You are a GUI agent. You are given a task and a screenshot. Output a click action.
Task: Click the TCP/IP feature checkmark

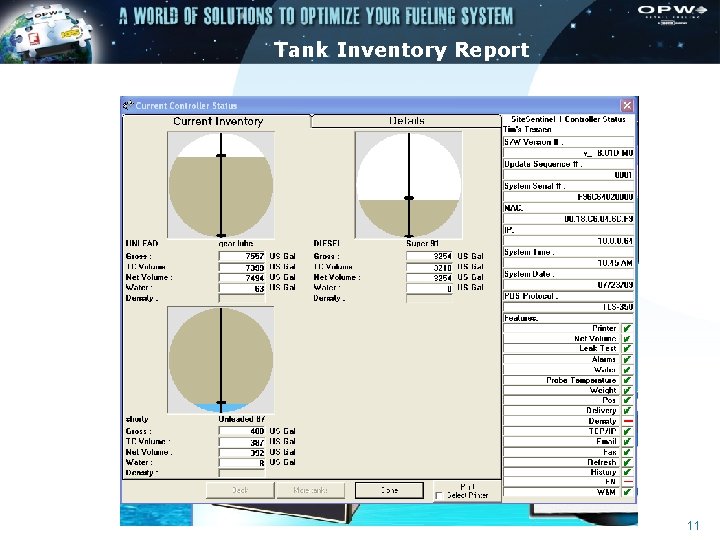point(627,431)
